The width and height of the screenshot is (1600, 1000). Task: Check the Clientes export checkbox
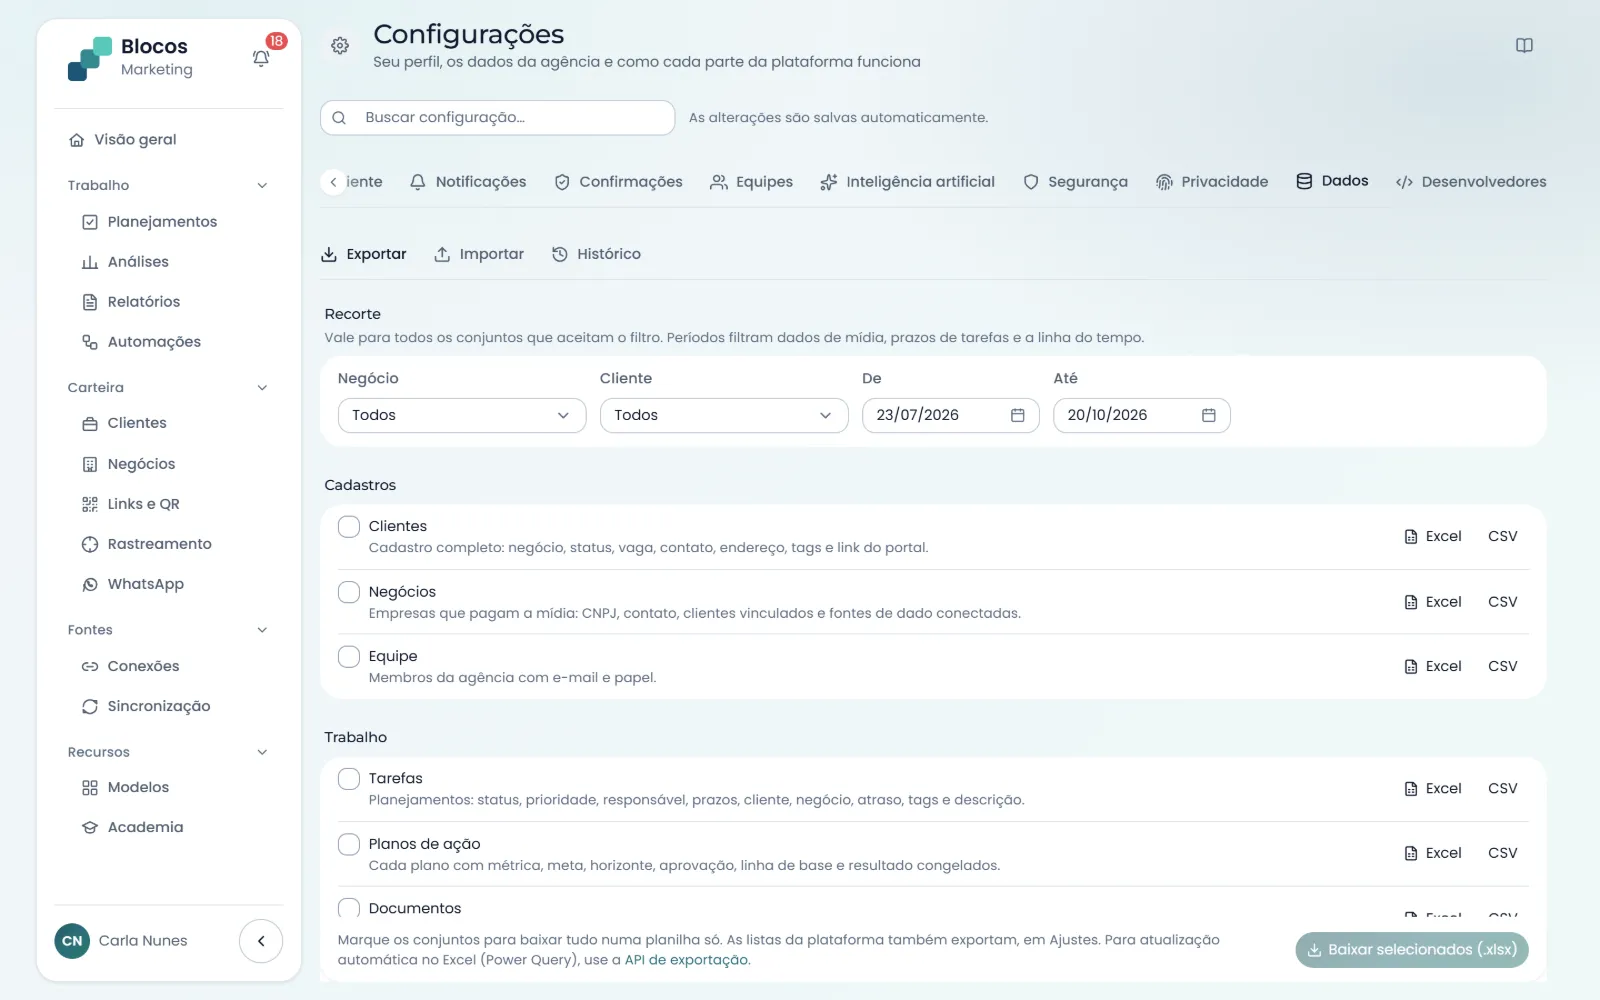click(x=349, y=526)
